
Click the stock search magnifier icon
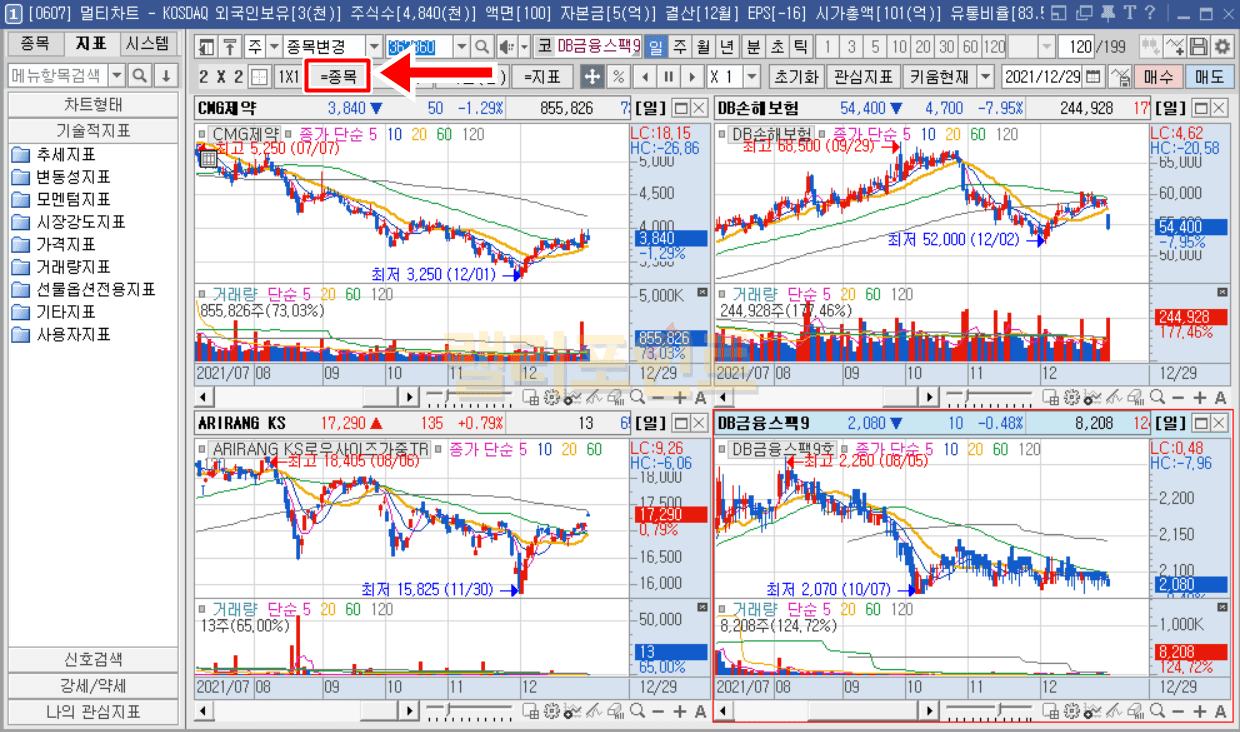coord(482,47)
